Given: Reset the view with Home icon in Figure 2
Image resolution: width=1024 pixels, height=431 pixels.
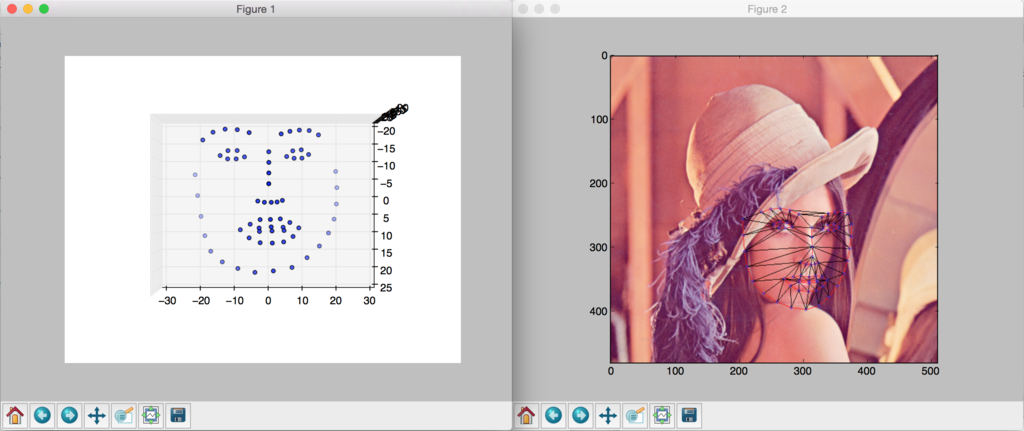Looking at the screenshot, I should tap(527, 415).
